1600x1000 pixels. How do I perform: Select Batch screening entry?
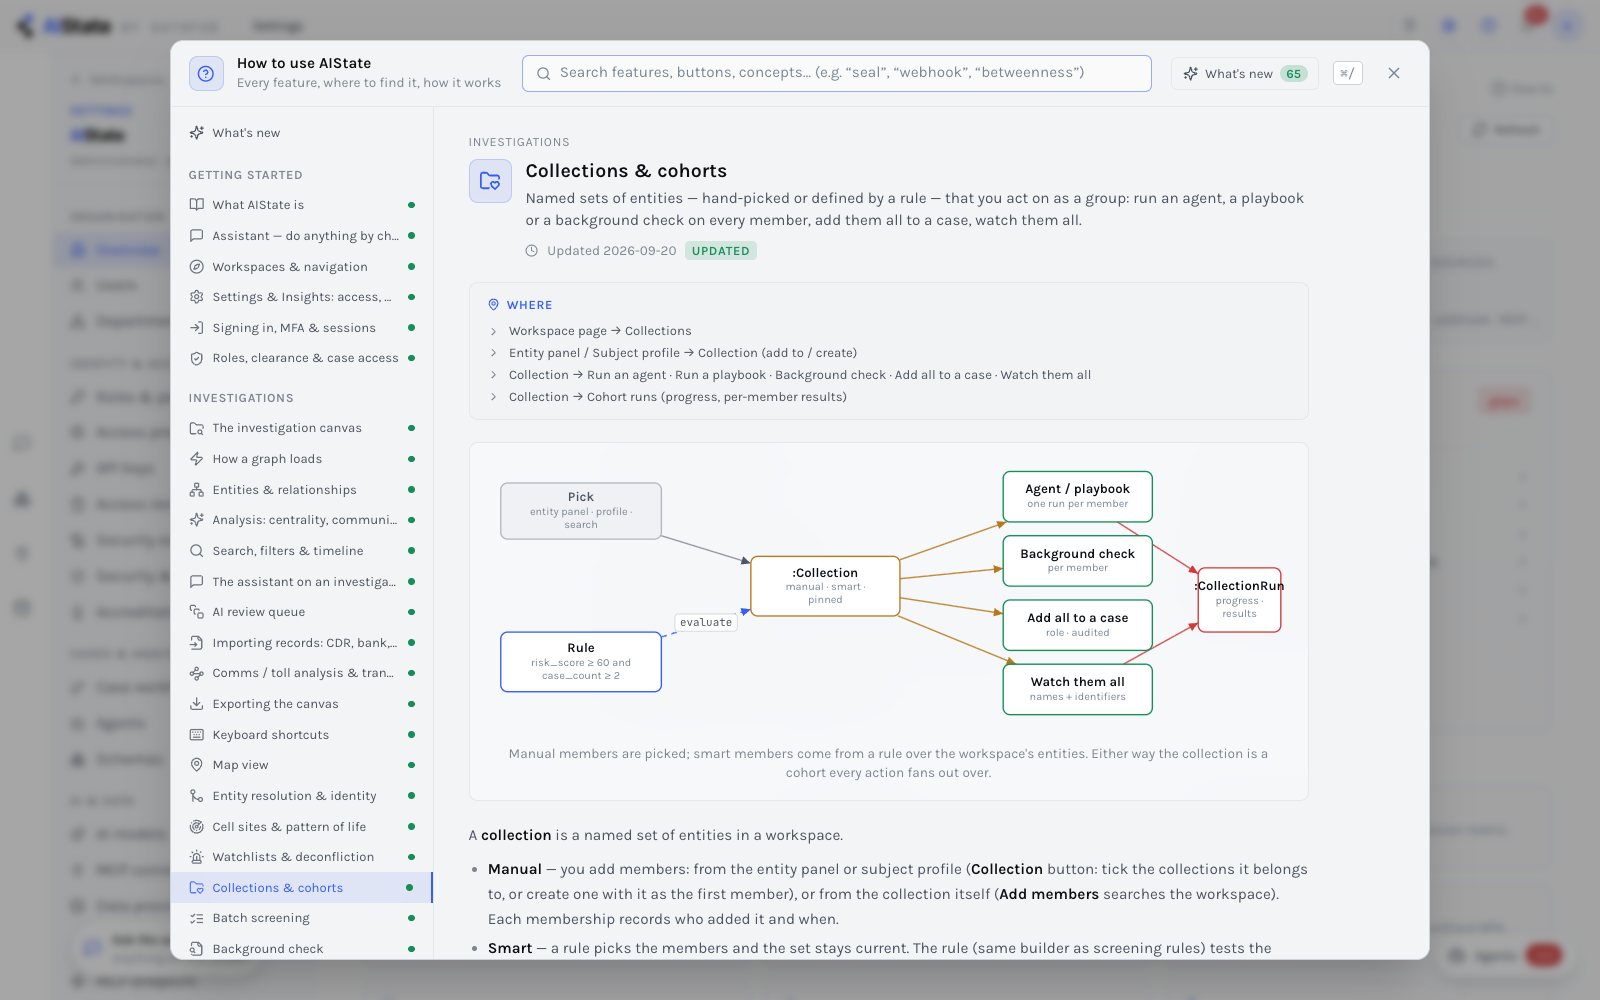(x=301, y=918)
